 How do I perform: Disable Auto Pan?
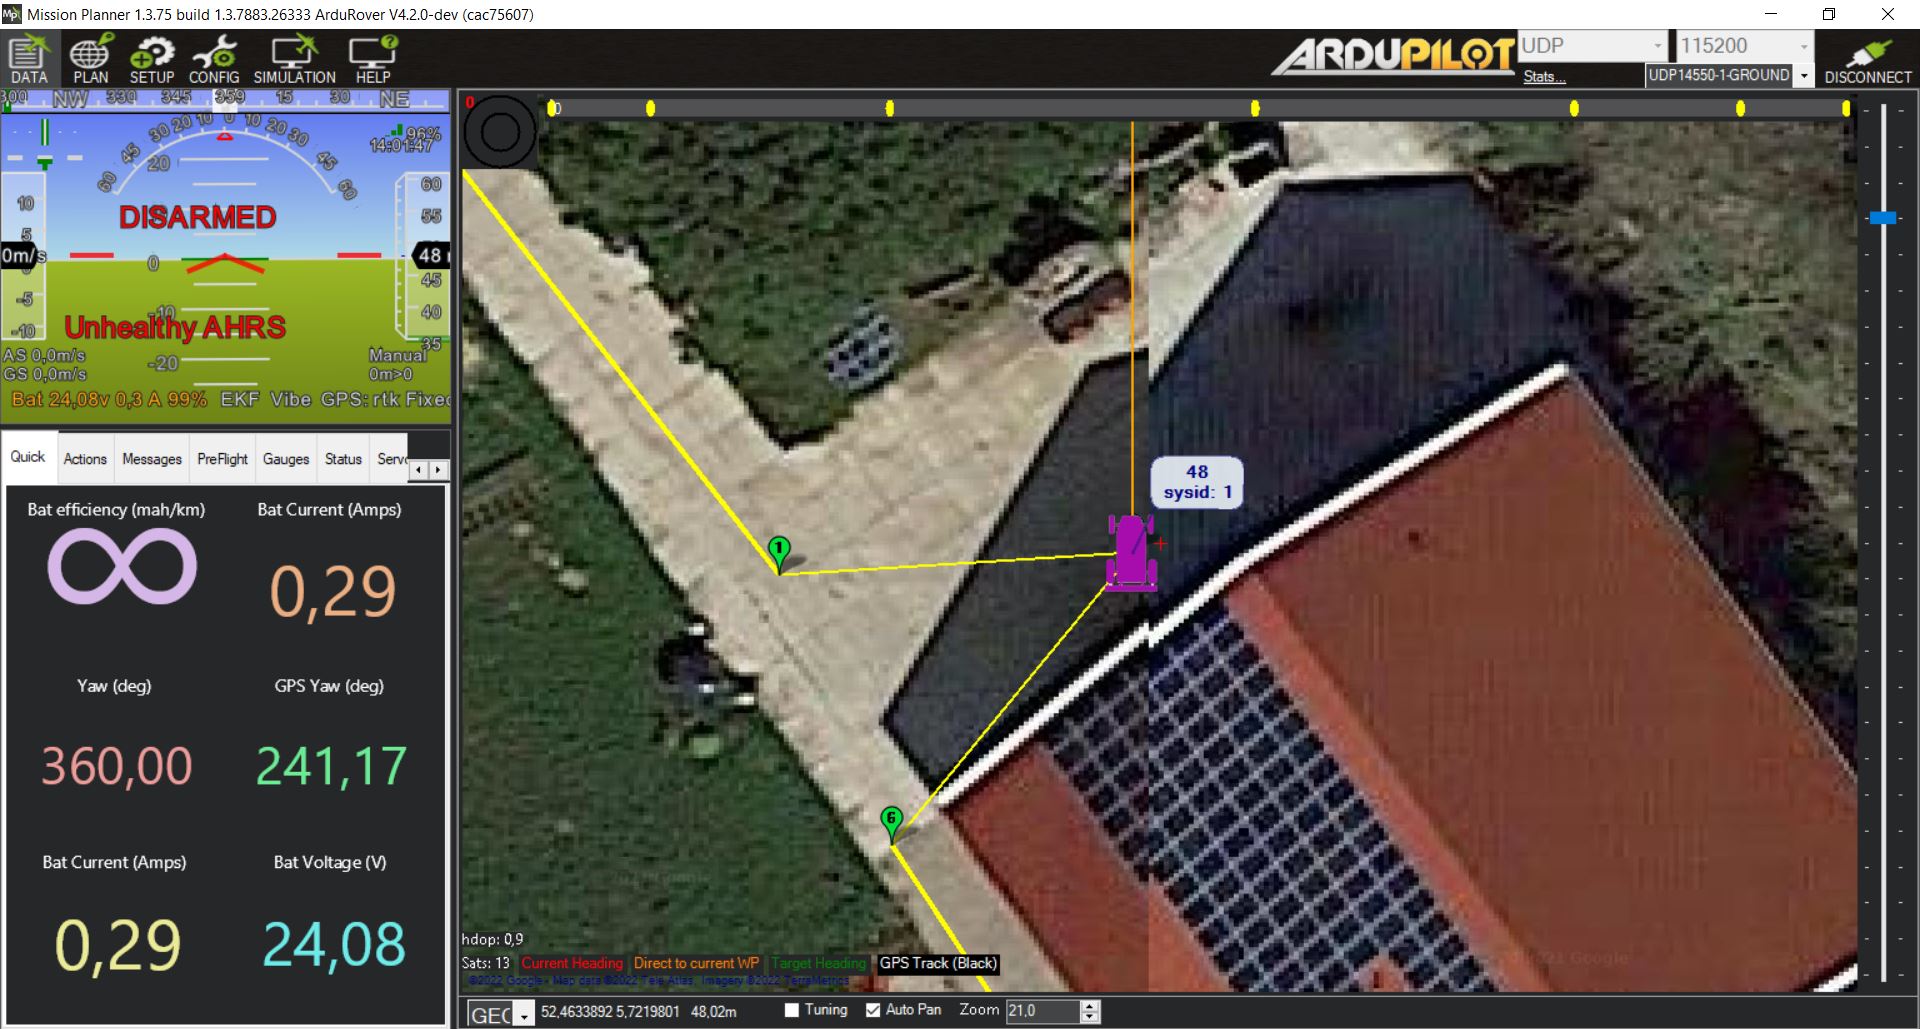[x=871, y=1010]
